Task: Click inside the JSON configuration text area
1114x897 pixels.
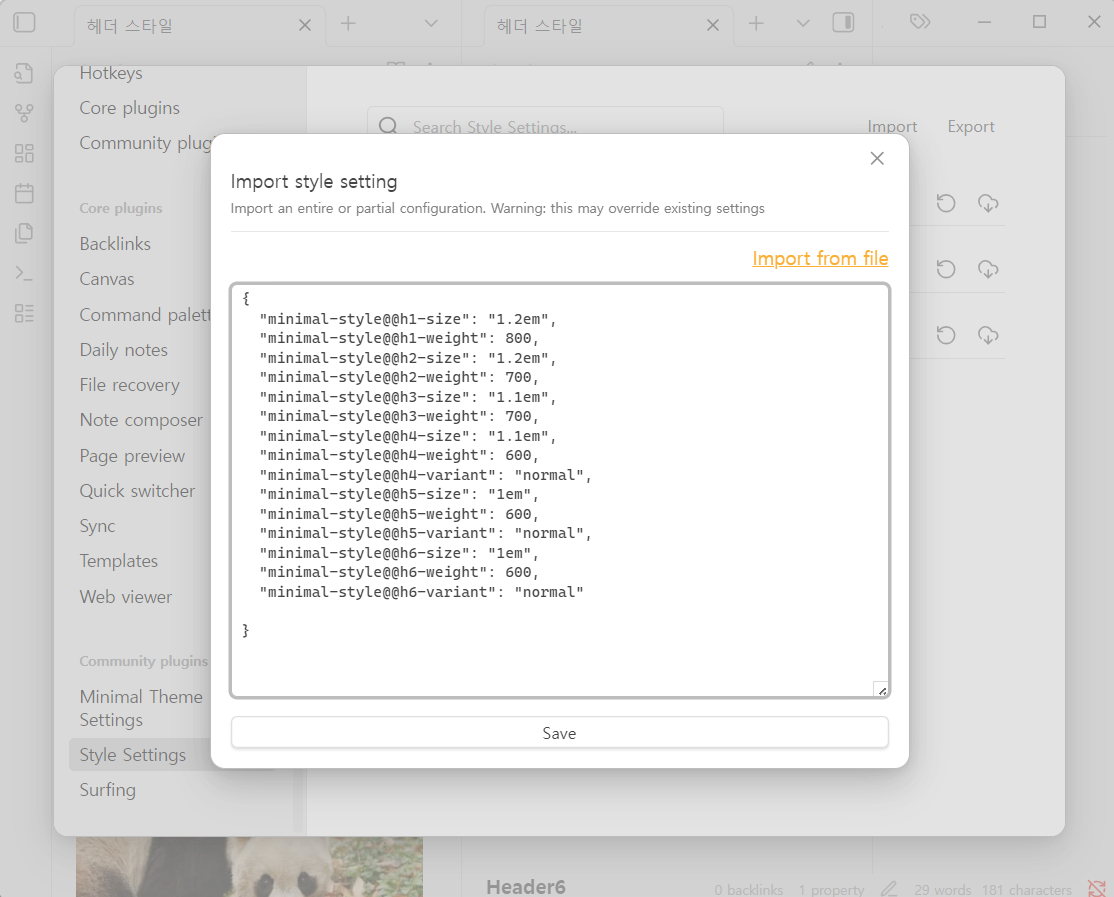Action: tap(560, 490)
